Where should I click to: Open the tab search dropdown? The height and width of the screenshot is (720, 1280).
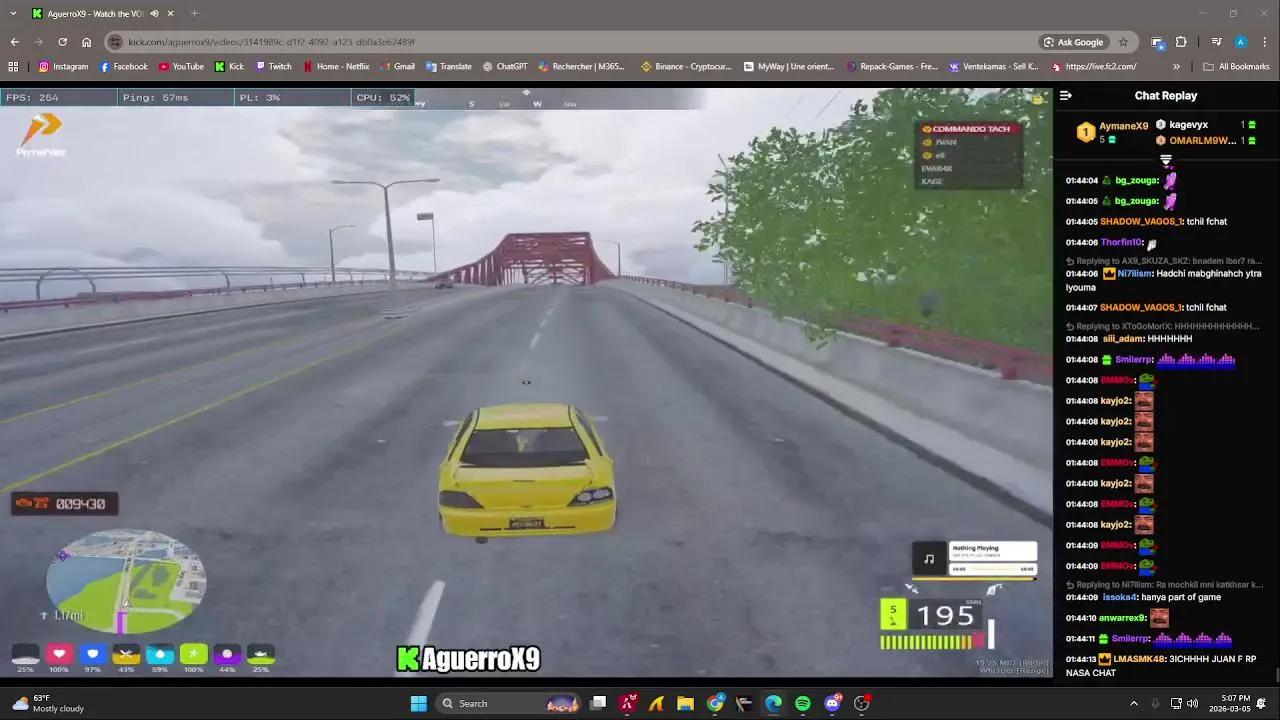(x=13, y=14)
